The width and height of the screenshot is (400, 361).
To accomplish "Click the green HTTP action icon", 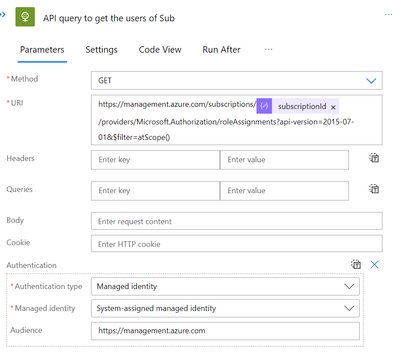I will pos(25,17).
